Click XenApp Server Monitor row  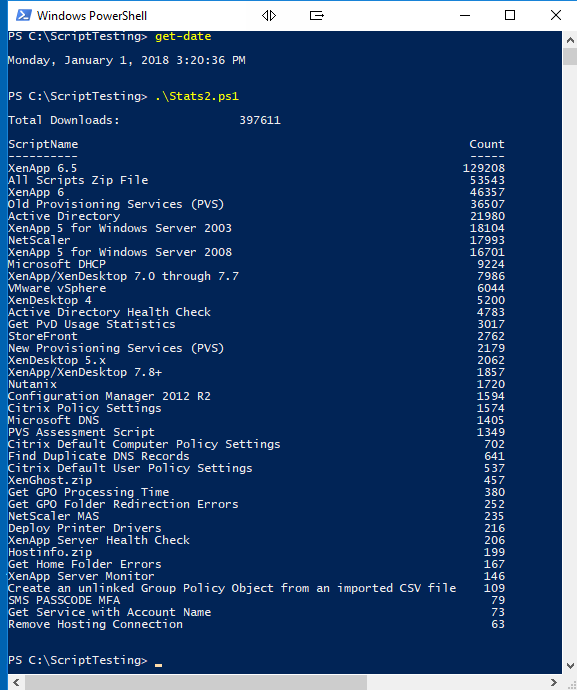(x=256, y=576)
